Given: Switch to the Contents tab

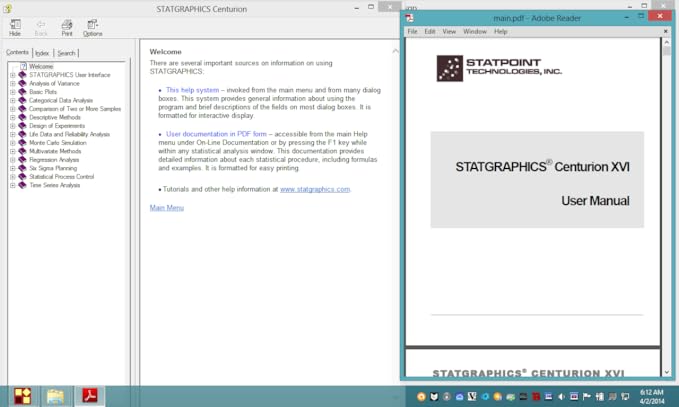Looking at the screenshot, I should coord(17,52).
